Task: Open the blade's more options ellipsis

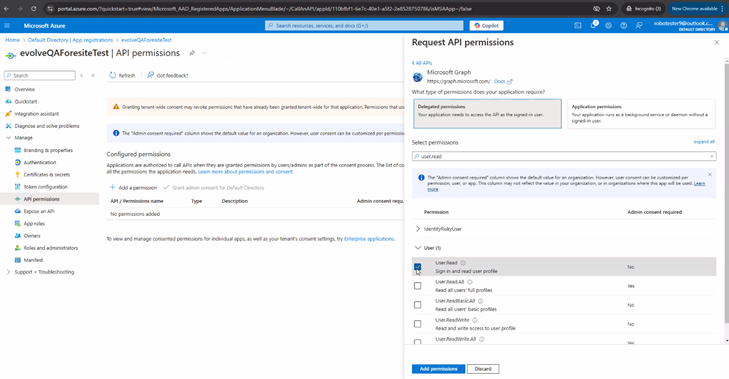Action: pos(204,53)
